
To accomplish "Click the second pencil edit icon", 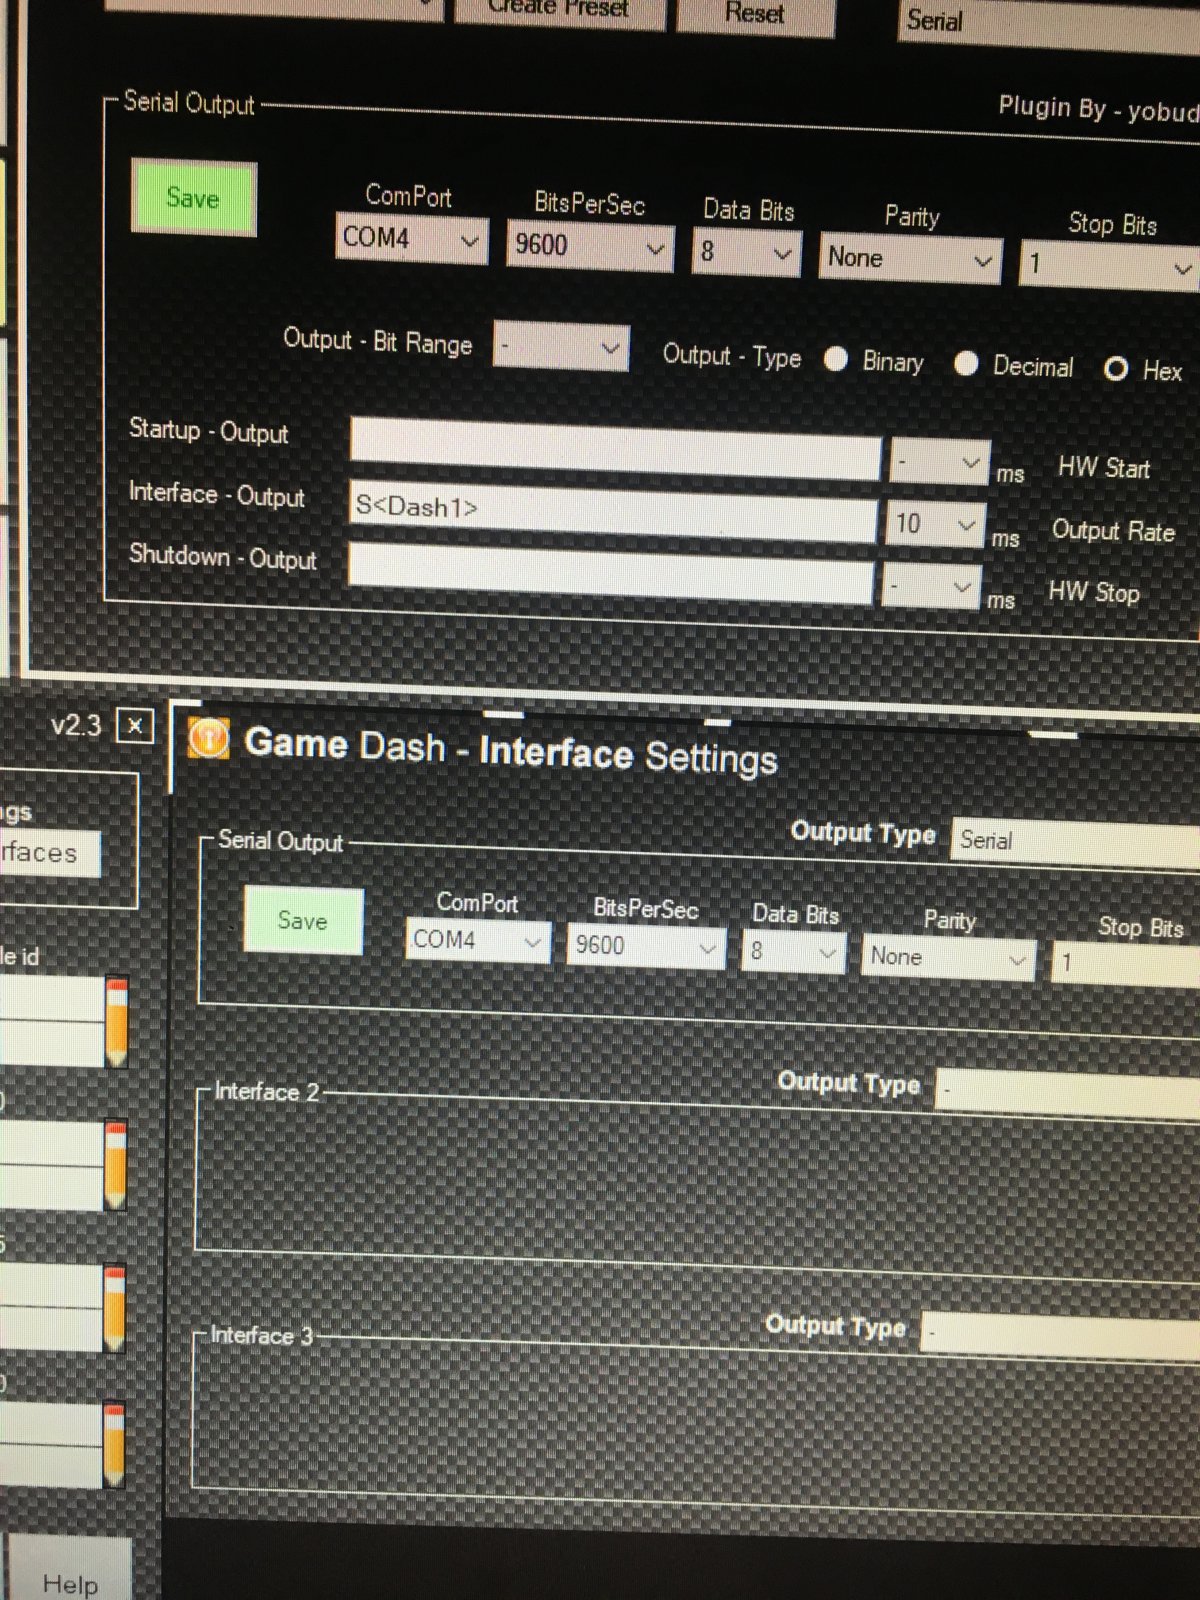I will pos(116,1165).
